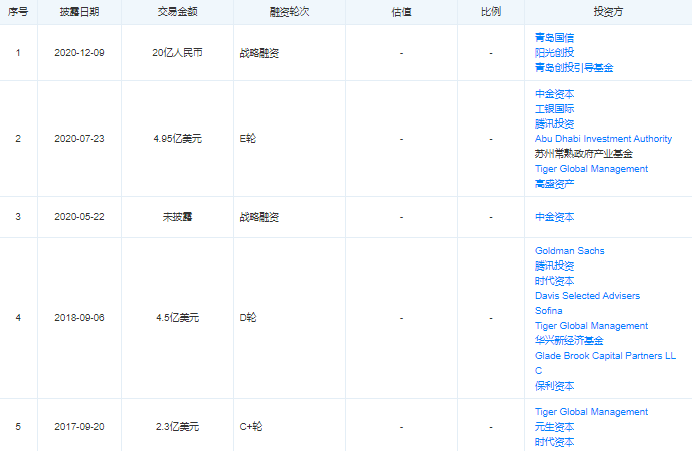Open the 青岛国信 investor link
692x451 pixels.
[554, 38]
